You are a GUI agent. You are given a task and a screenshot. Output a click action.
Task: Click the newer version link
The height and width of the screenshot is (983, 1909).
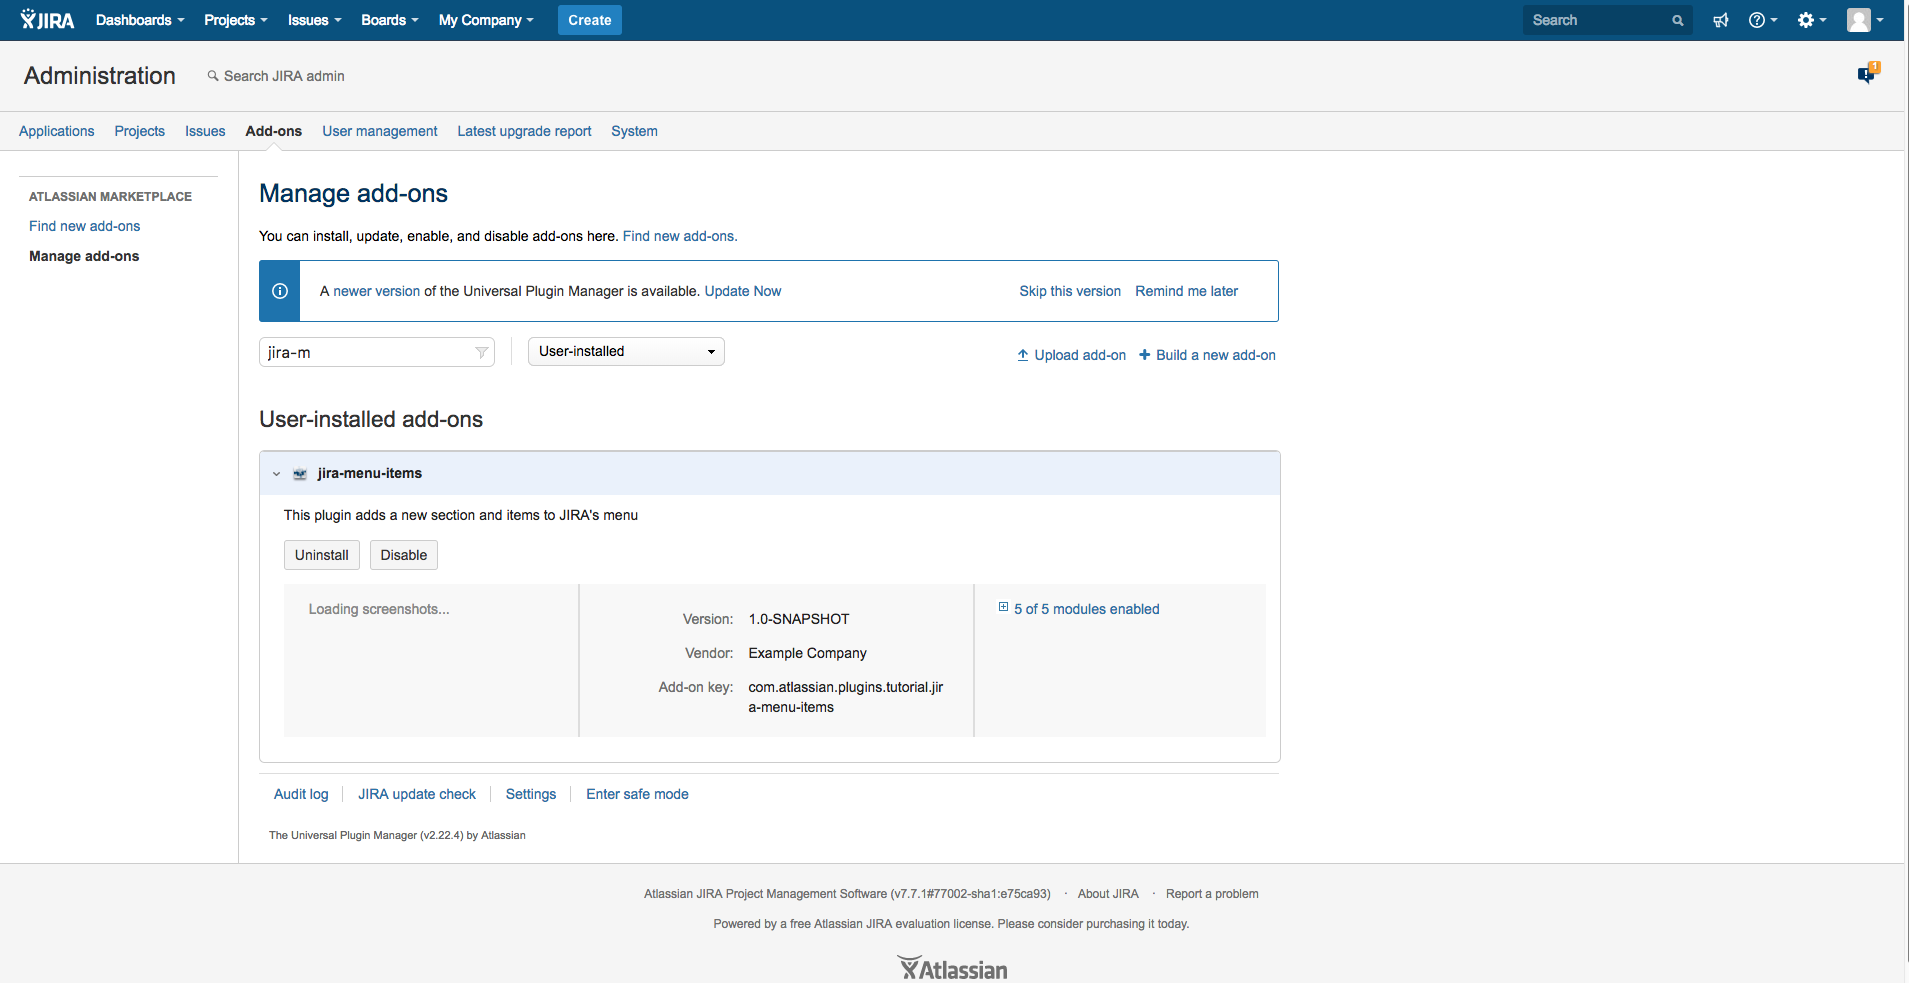click(x=377, y=291)
